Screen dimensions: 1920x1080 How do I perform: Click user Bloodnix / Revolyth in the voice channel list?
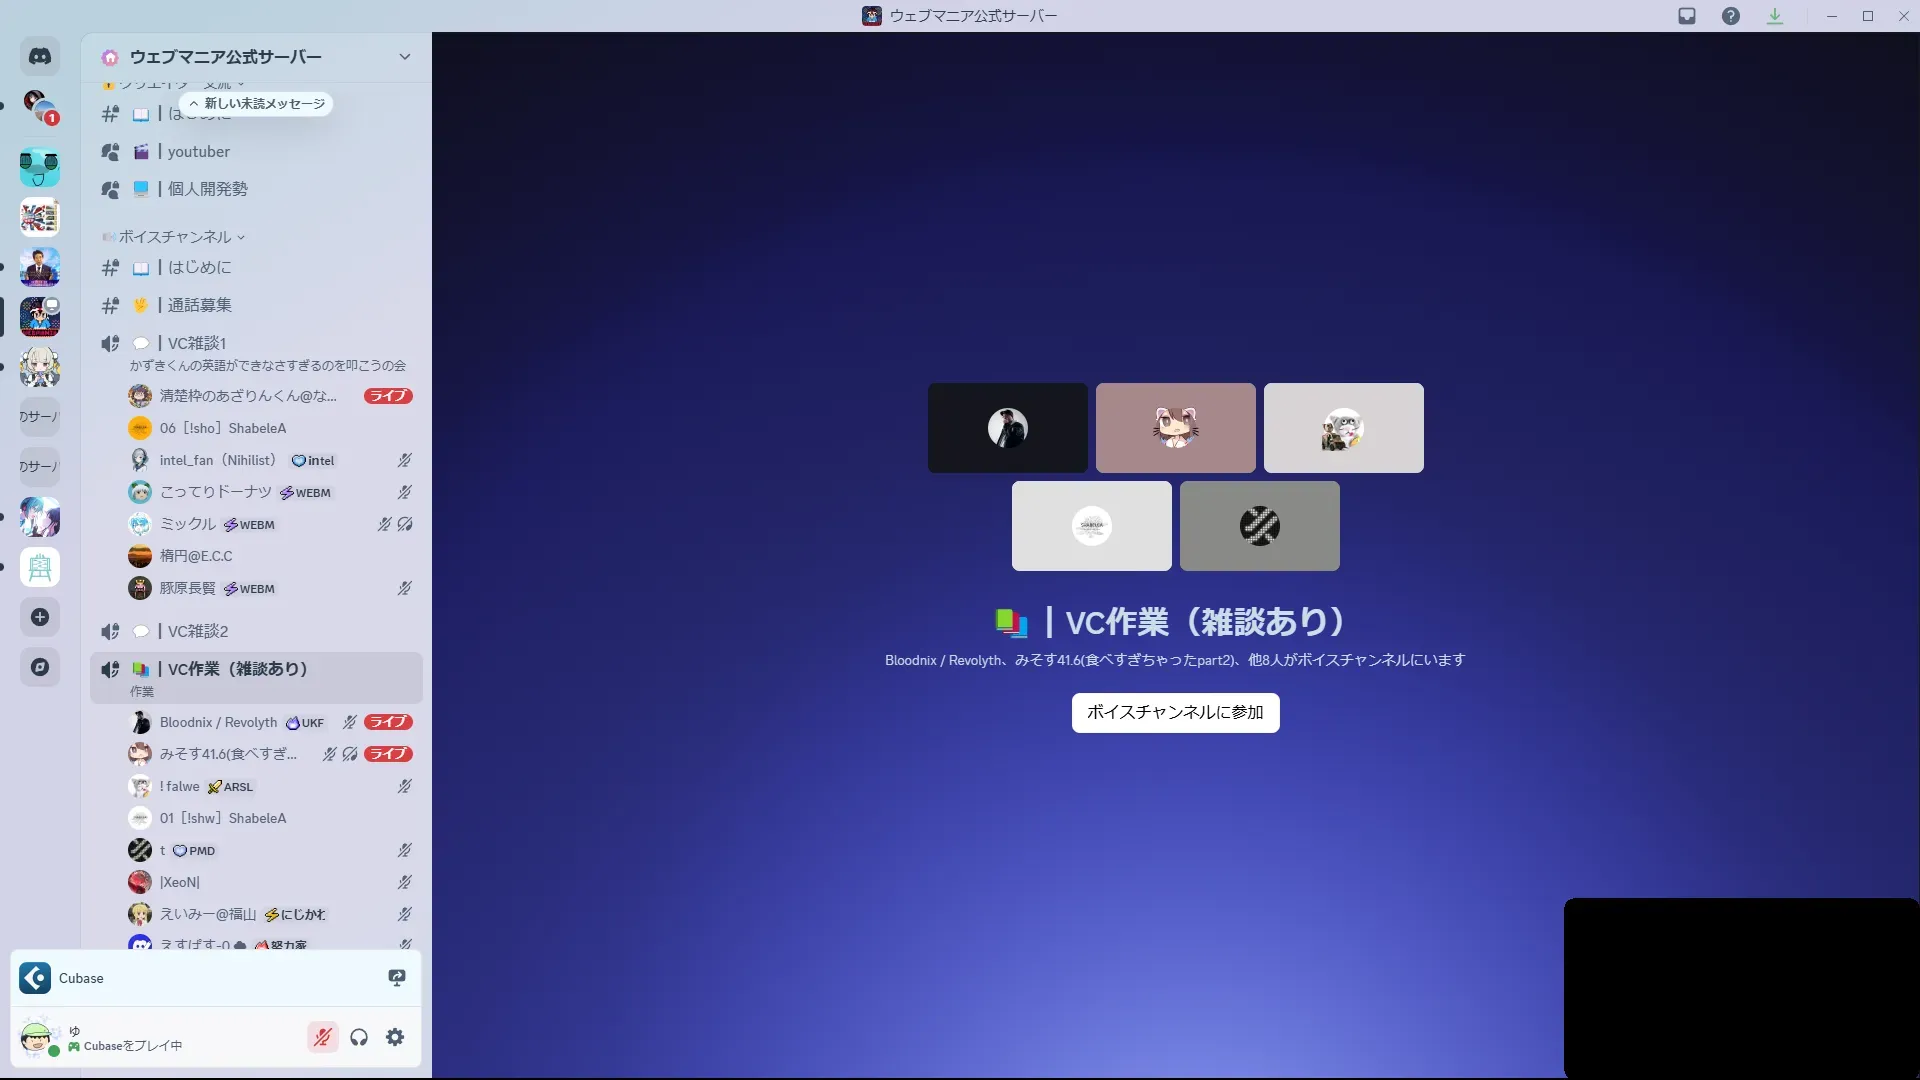pos(218,722)
